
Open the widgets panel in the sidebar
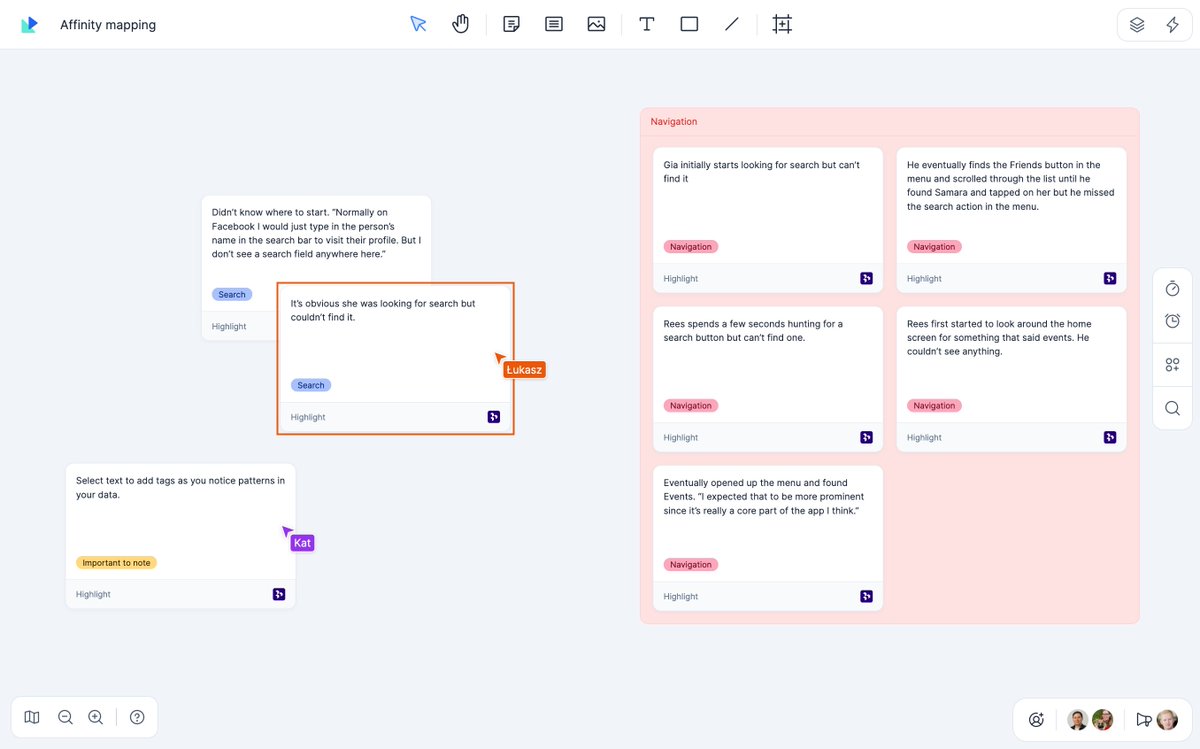[x=1171, y=364]
